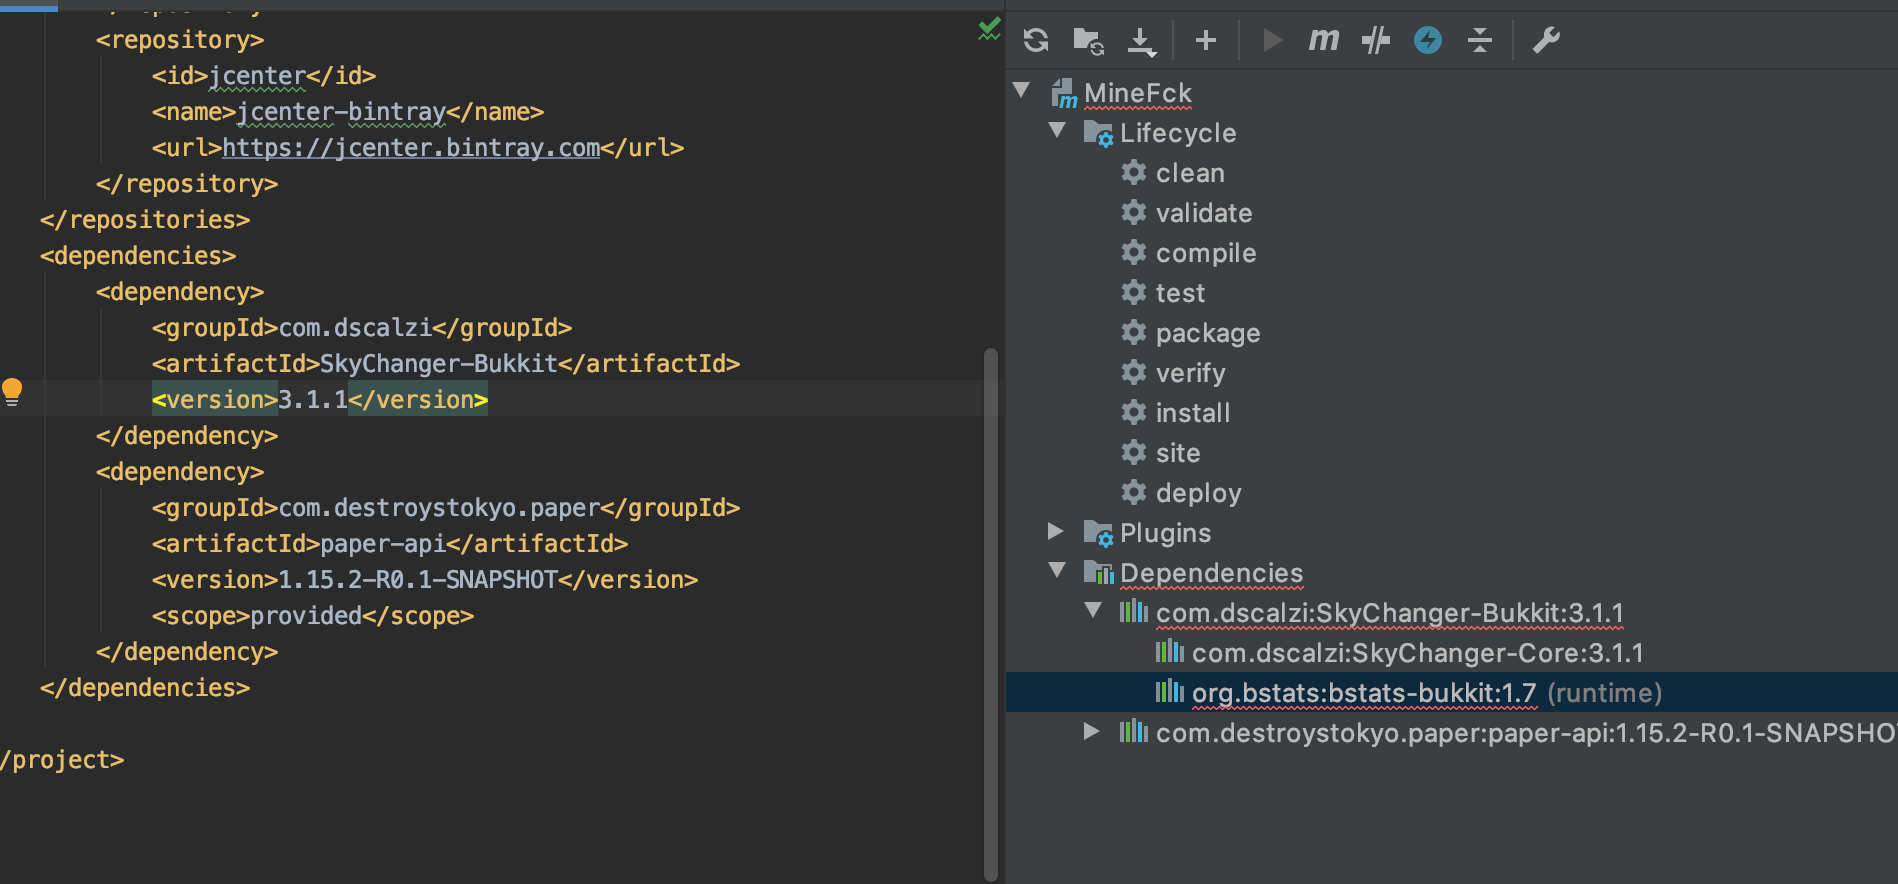1898x884 pixels.
Task: Click the closing </repositories> tag in editor
Action: point(145,220)
